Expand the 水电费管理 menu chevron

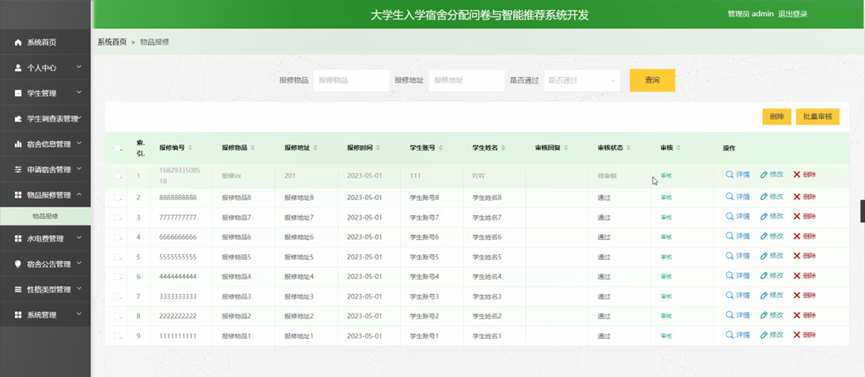[x=79, y=237]
